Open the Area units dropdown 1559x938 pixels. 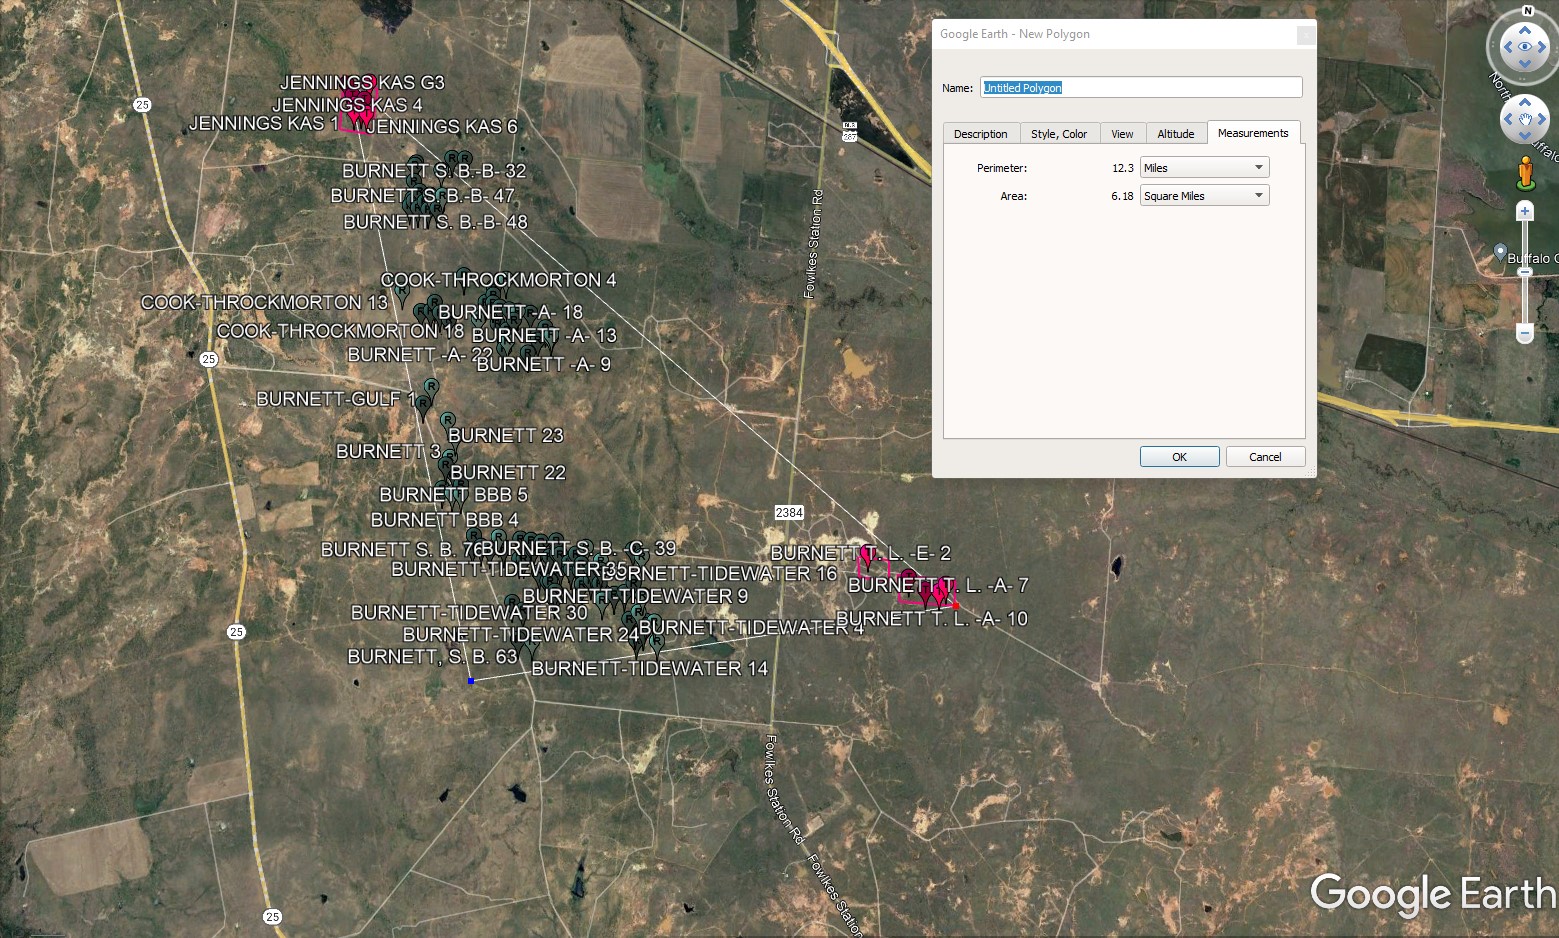click(x=1205, y=196)
